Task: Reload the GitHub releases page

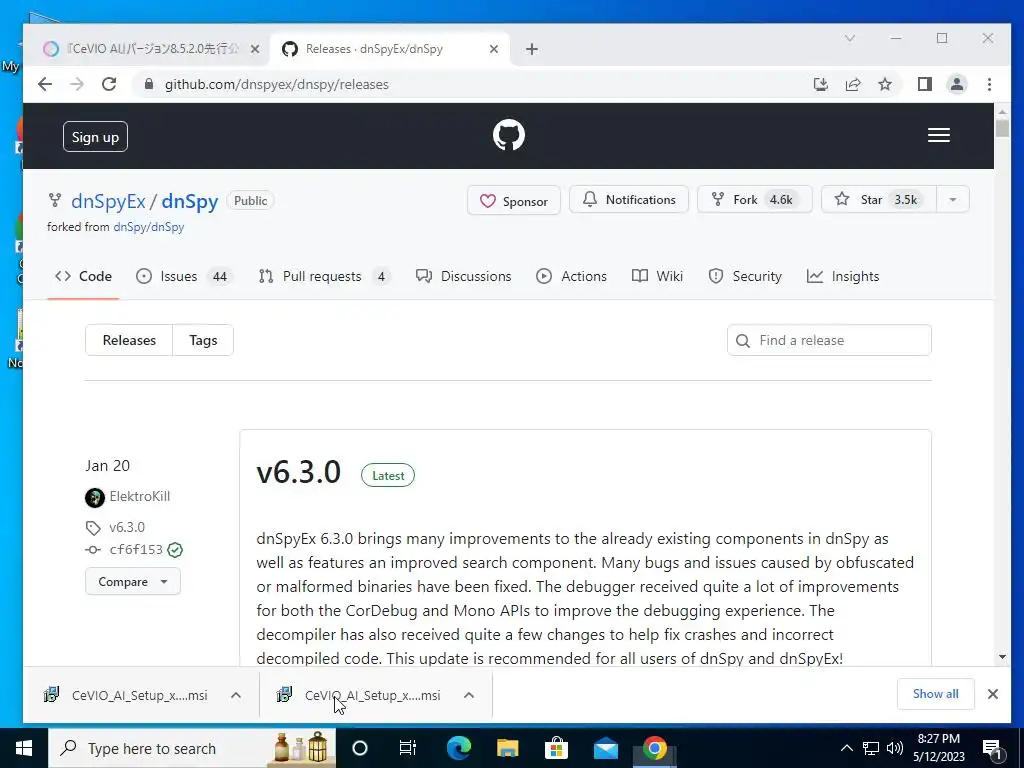Action: pos(109,84)
